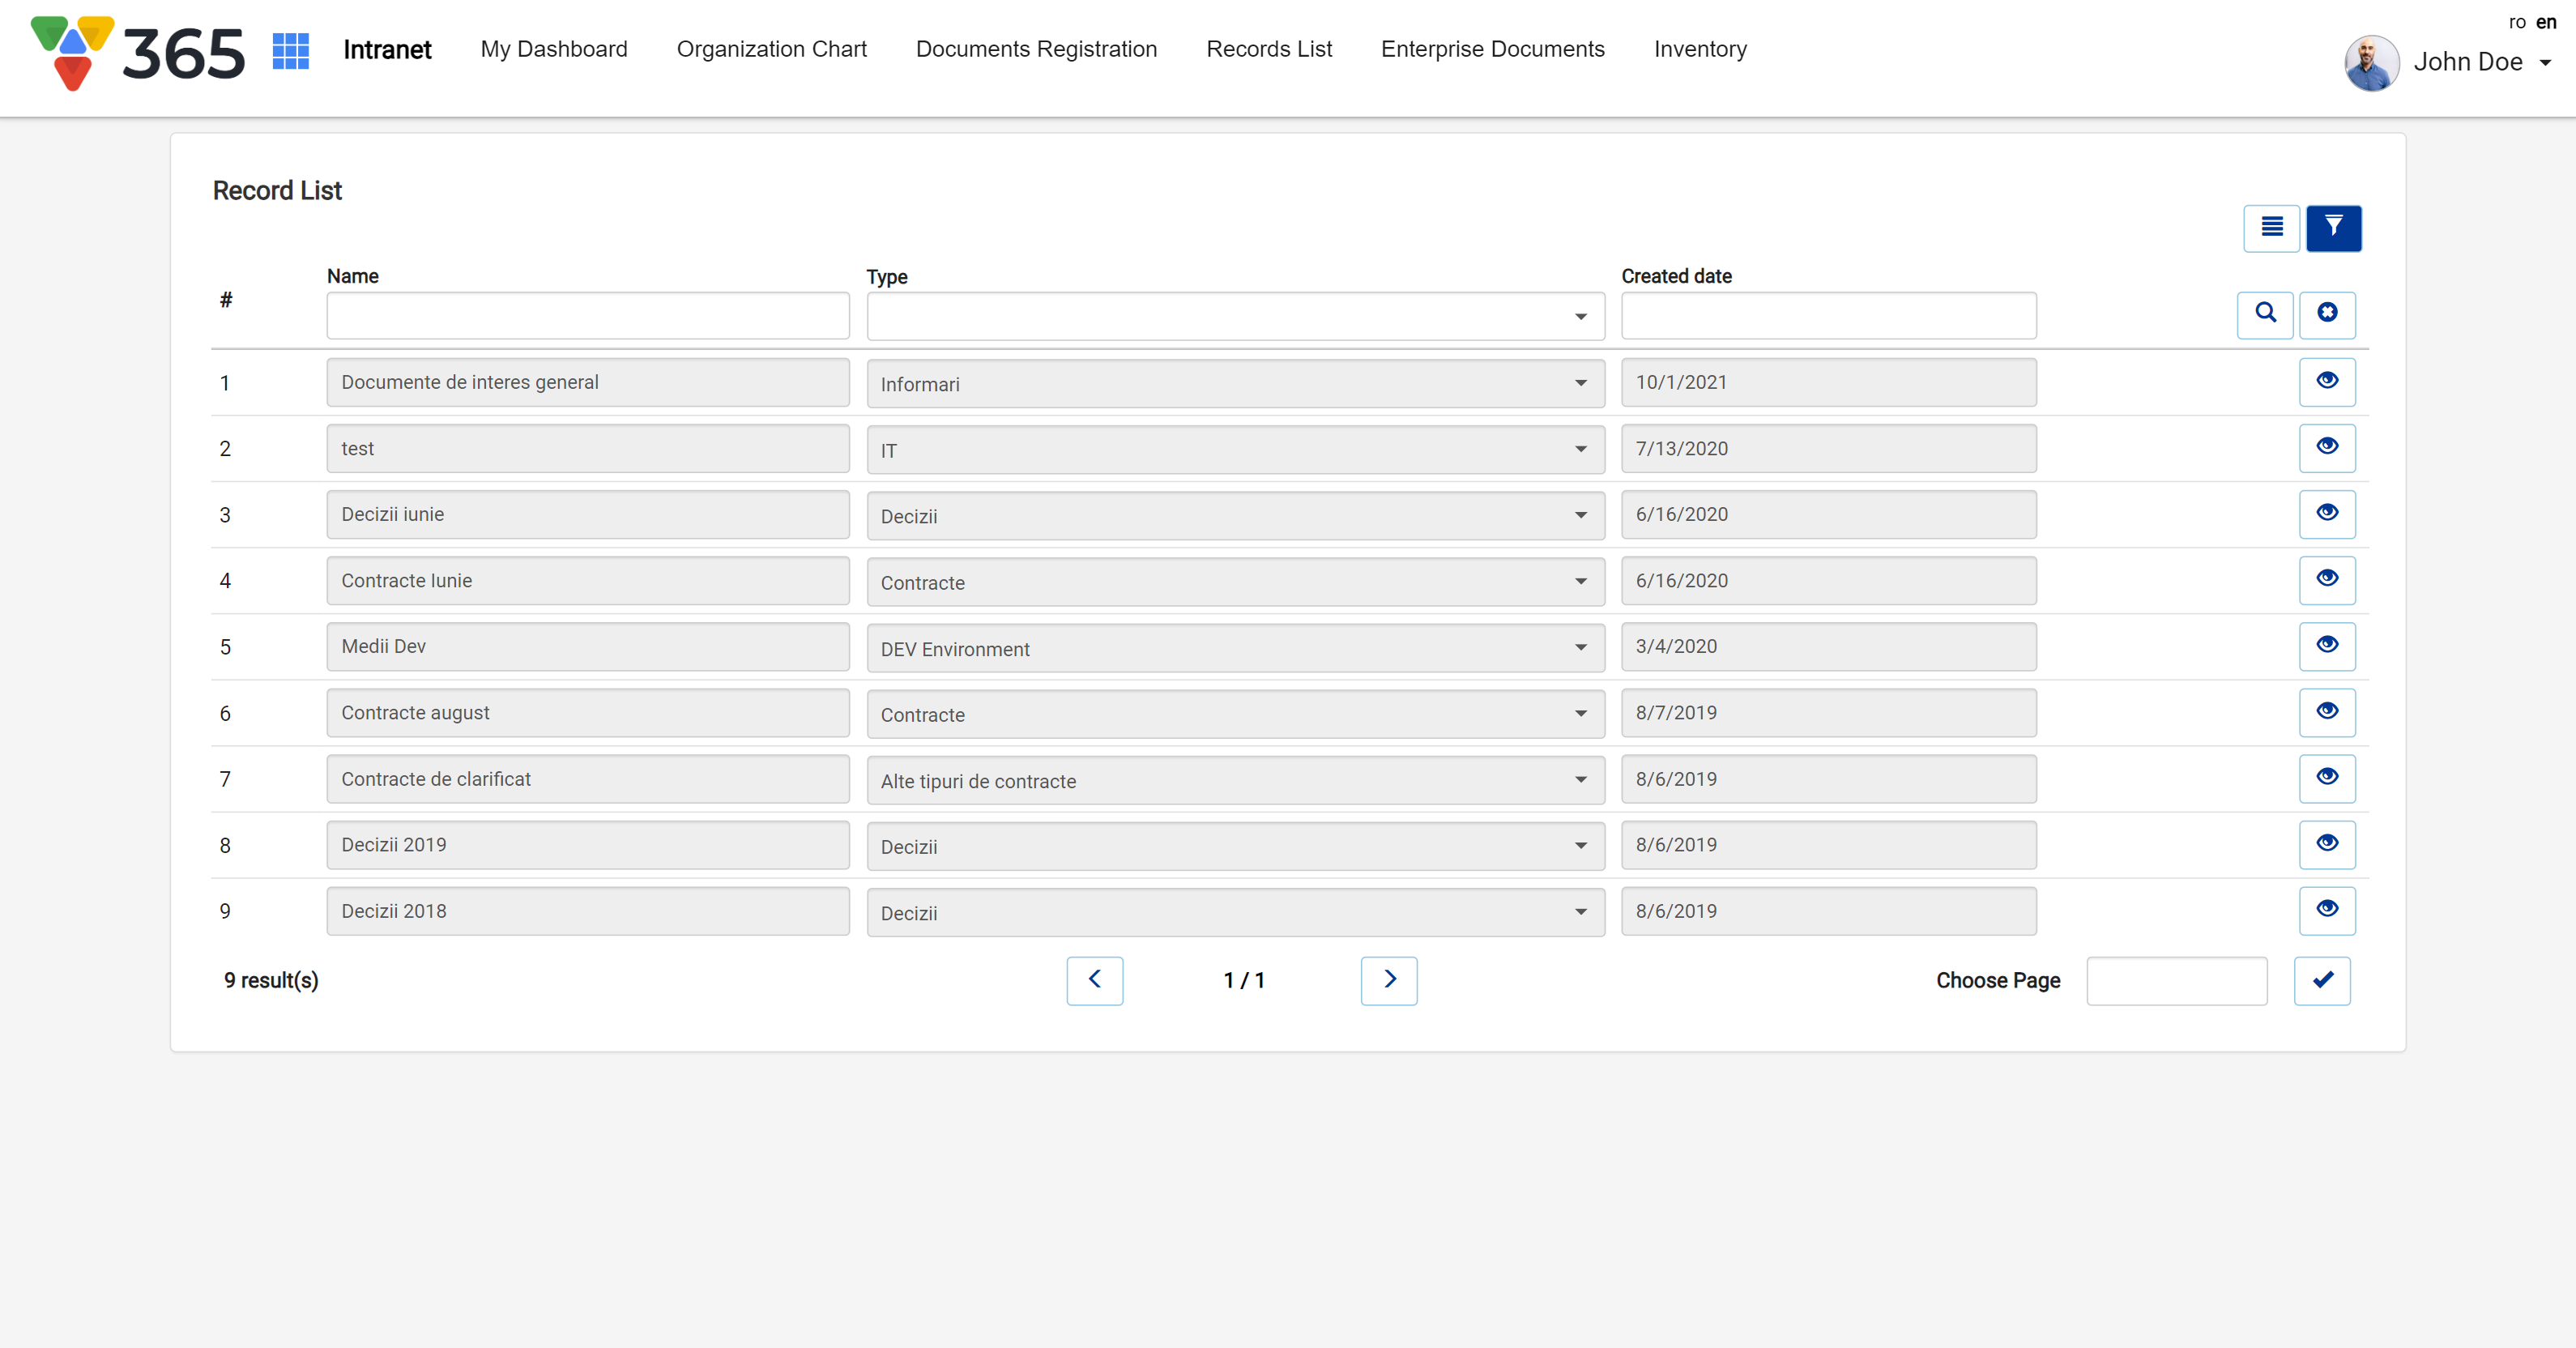View the Documente de interes general record
The image size is (2576, 1348).
(2327, 381)
